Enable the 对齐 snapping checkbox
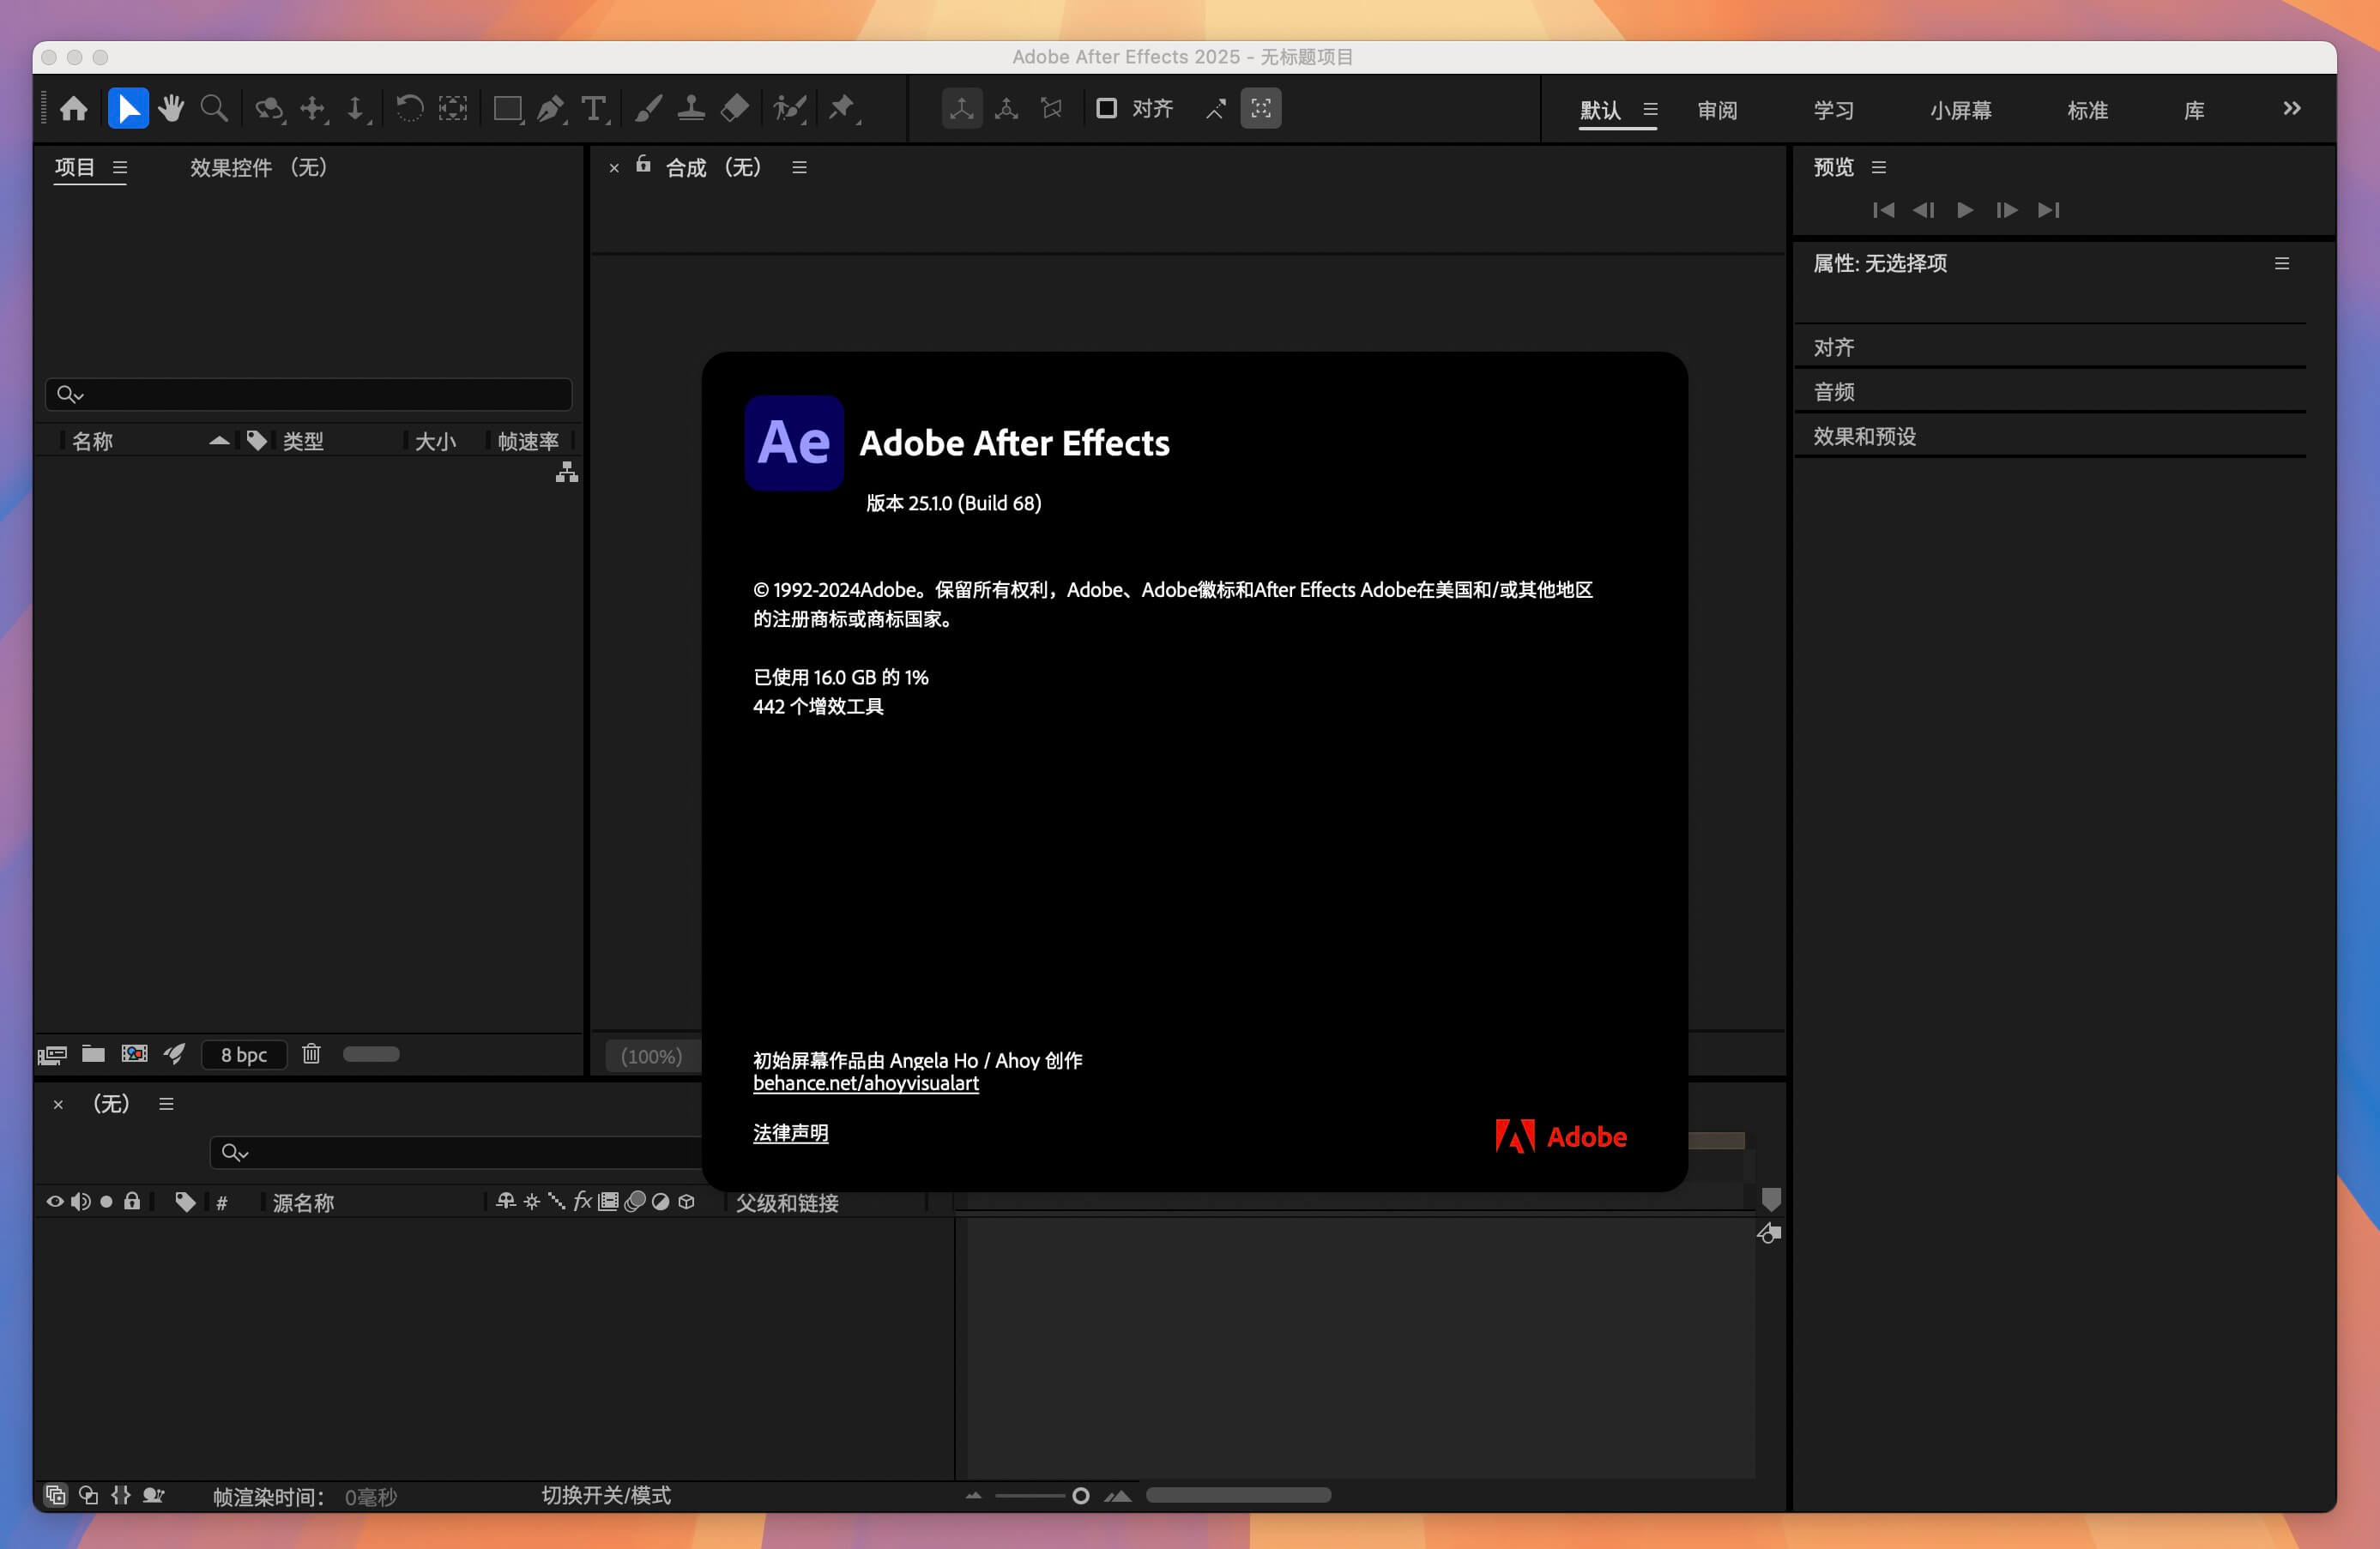 point(1106,108)
